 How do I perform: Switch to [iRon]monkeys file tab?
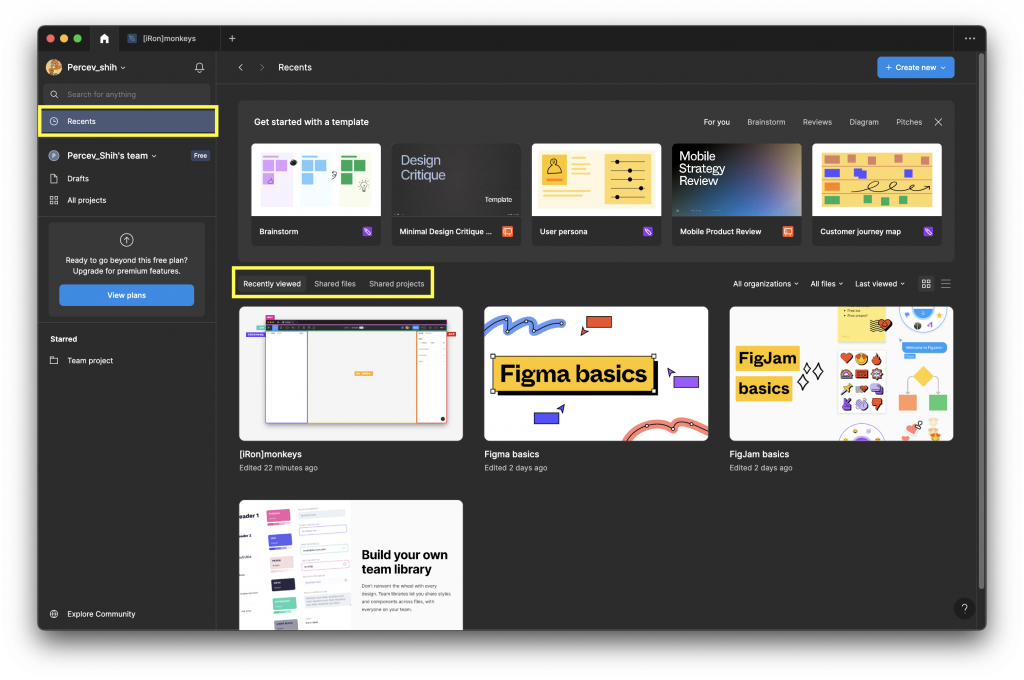coord(168,39)
